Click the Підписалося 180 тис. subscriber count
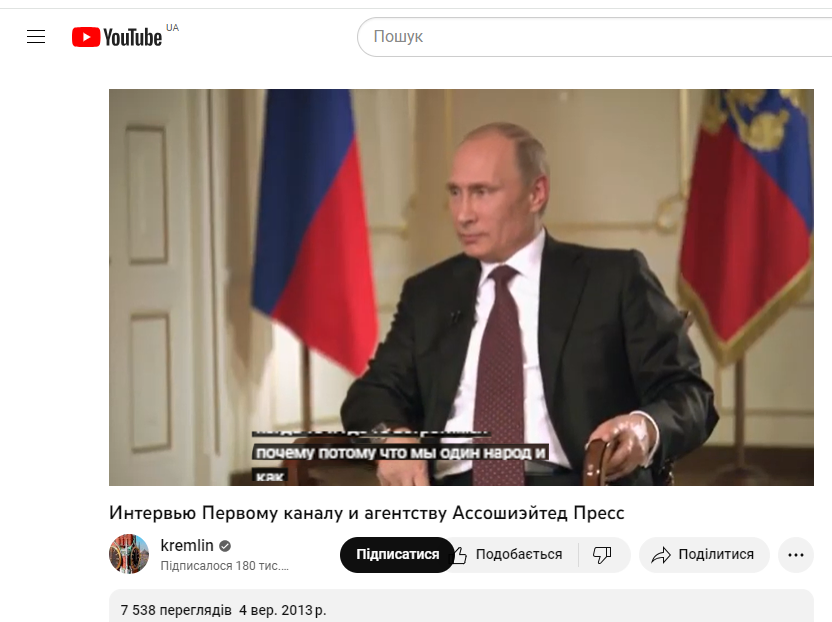832x622 pixels. [224, 566]
